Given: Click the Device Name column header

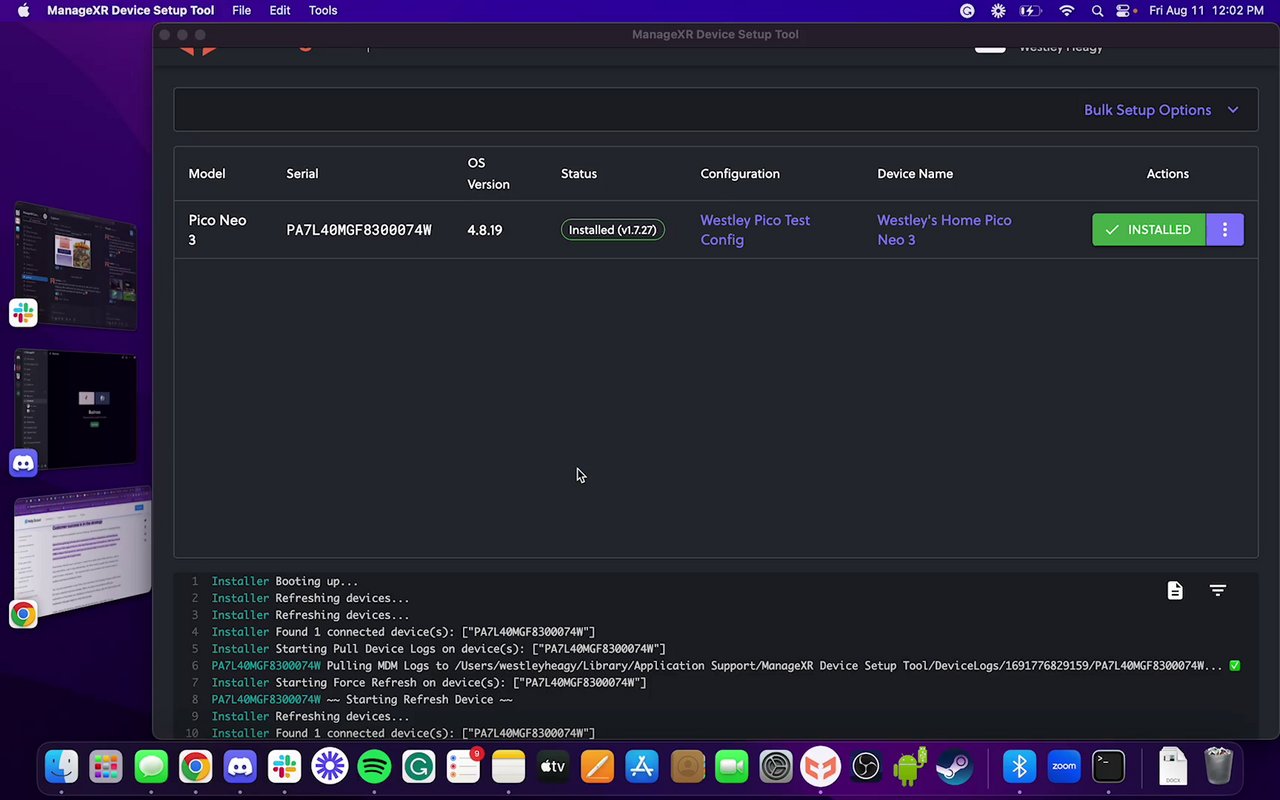Looking at the screenshot, I should pos(915,174).
